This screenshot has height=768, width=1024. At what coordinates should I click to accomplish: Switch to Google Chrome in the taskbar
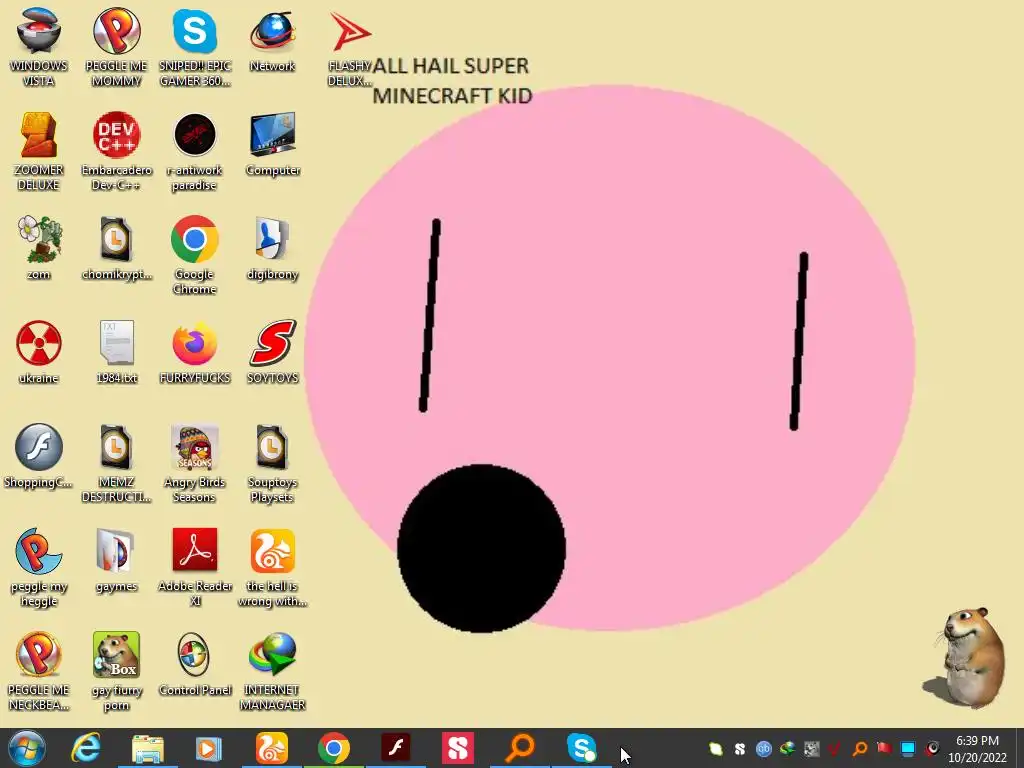coord(333,748)
